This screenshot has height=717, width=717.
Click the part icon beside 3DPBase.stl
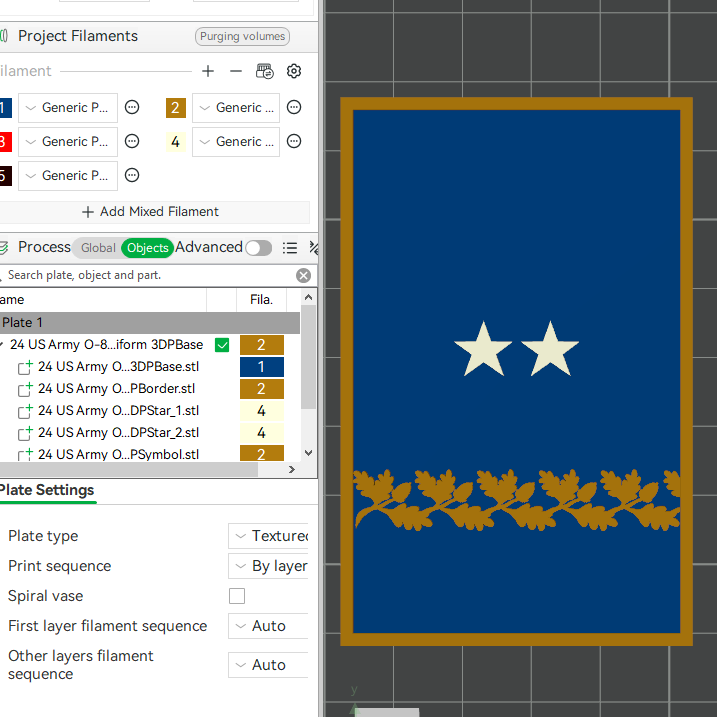coord(25,367)
